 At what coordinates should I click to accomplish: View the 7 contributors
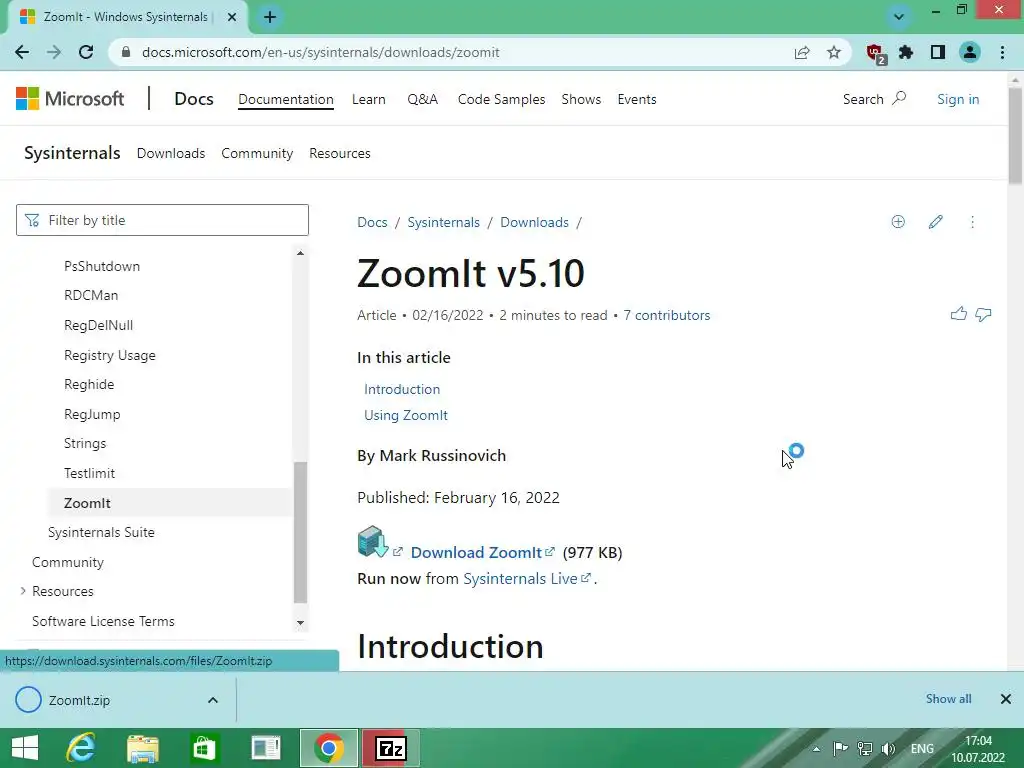click(x=666, y=315)
